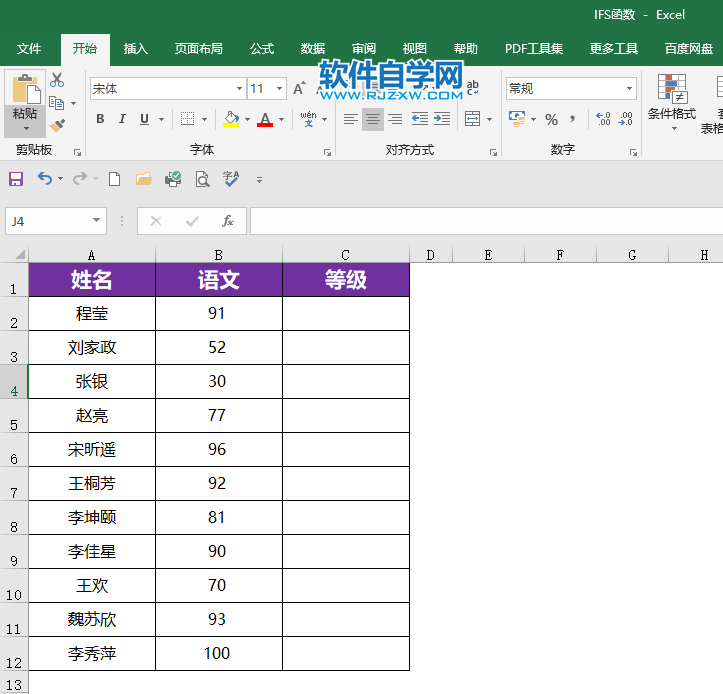Click the formula bar input
This screenshot has height=694, width=723.
click(486, 221)
